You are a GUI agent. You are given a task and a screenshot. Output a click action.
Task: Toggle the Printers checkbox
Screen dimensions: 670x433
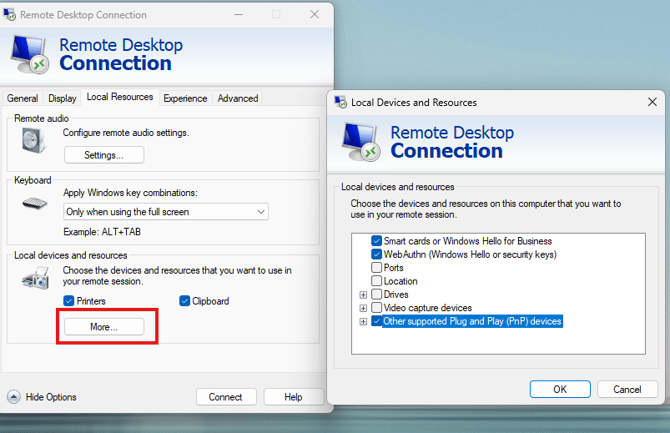click(69, 301)
